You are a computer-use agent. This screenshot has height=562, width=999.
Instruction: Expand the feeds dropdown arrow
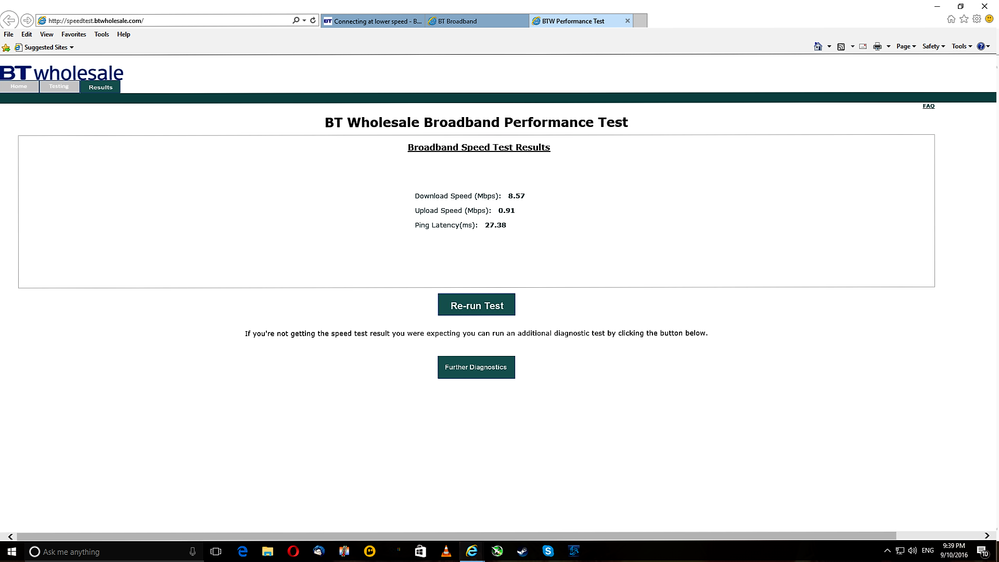[x=852, y=47]
